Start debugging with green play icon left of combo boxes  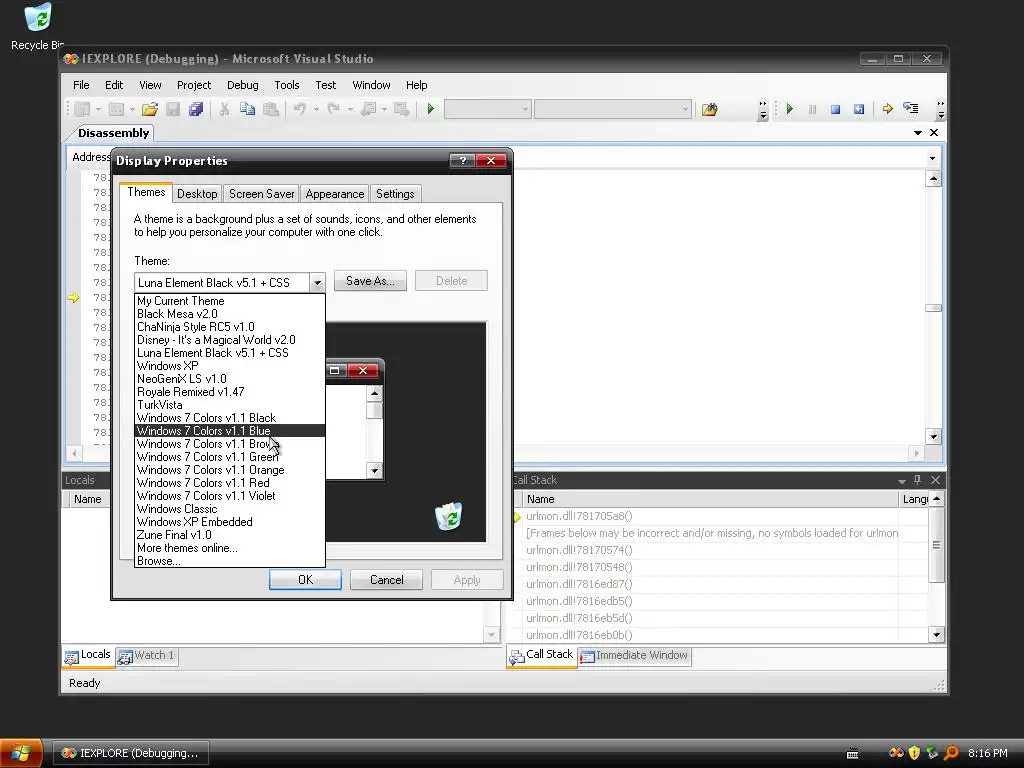(x=430, y=109)
